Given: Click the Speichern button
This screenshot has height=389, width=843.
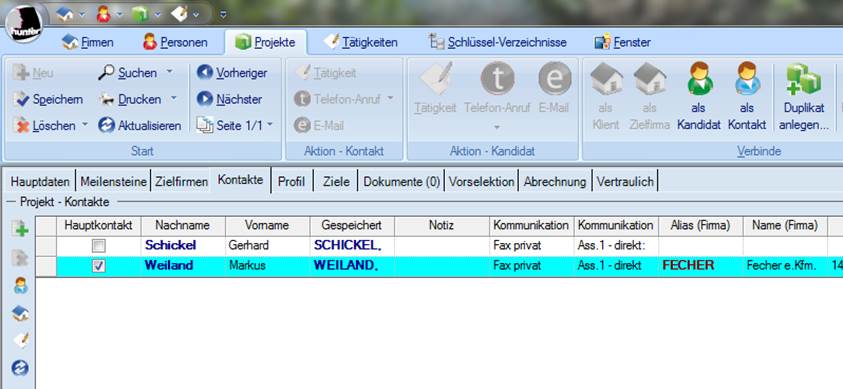Looking at the screenshot, I should [x=49, y=99].
